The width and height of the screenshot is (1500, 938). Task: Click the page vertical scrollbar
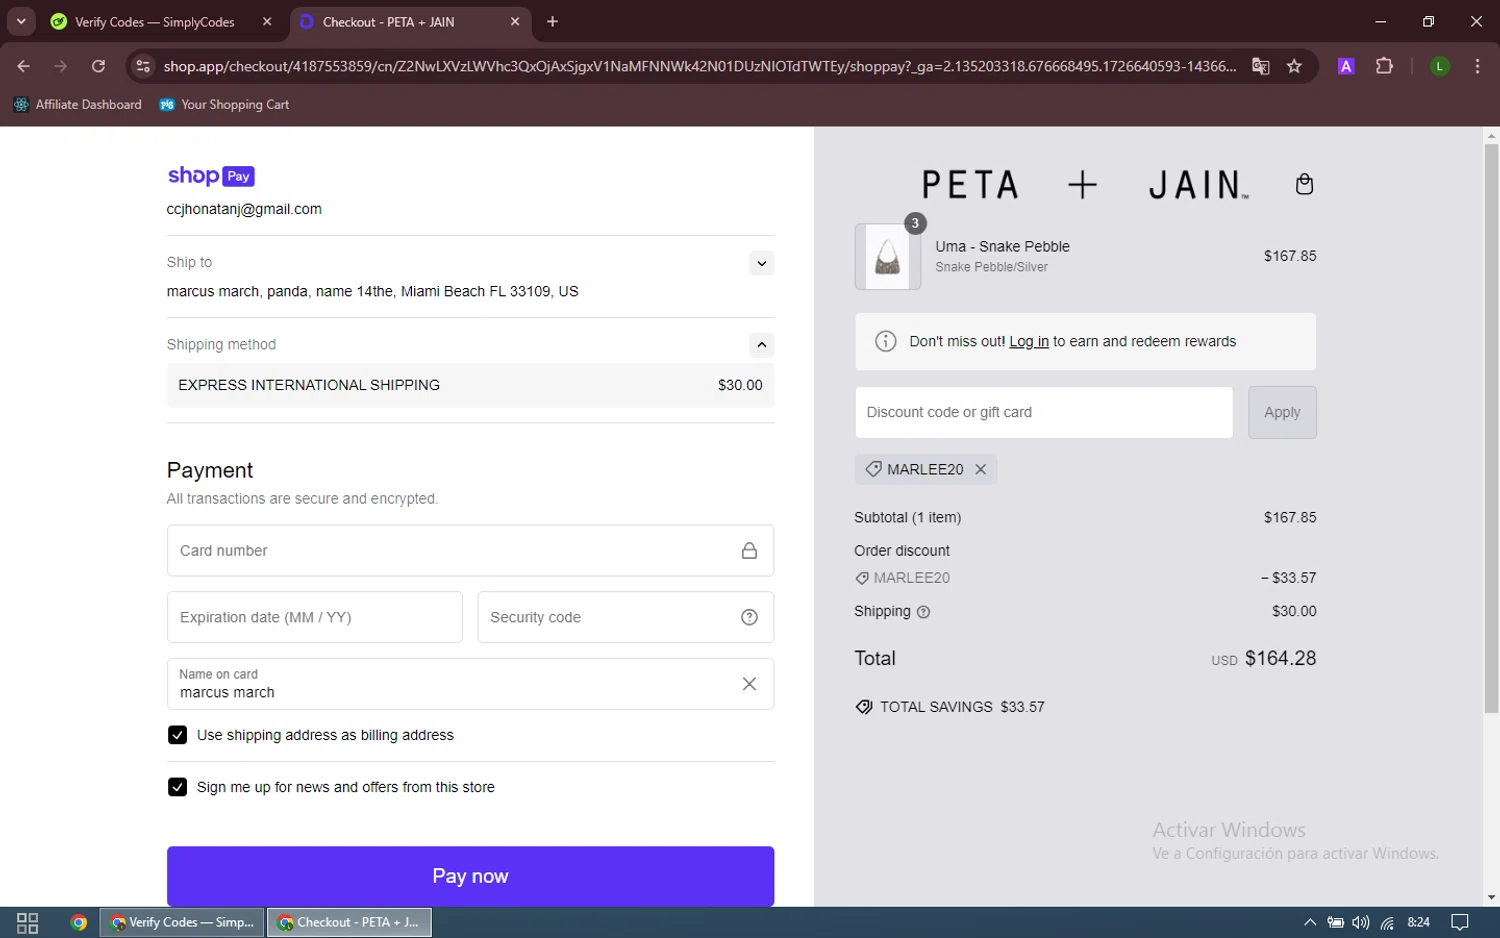1491,428
